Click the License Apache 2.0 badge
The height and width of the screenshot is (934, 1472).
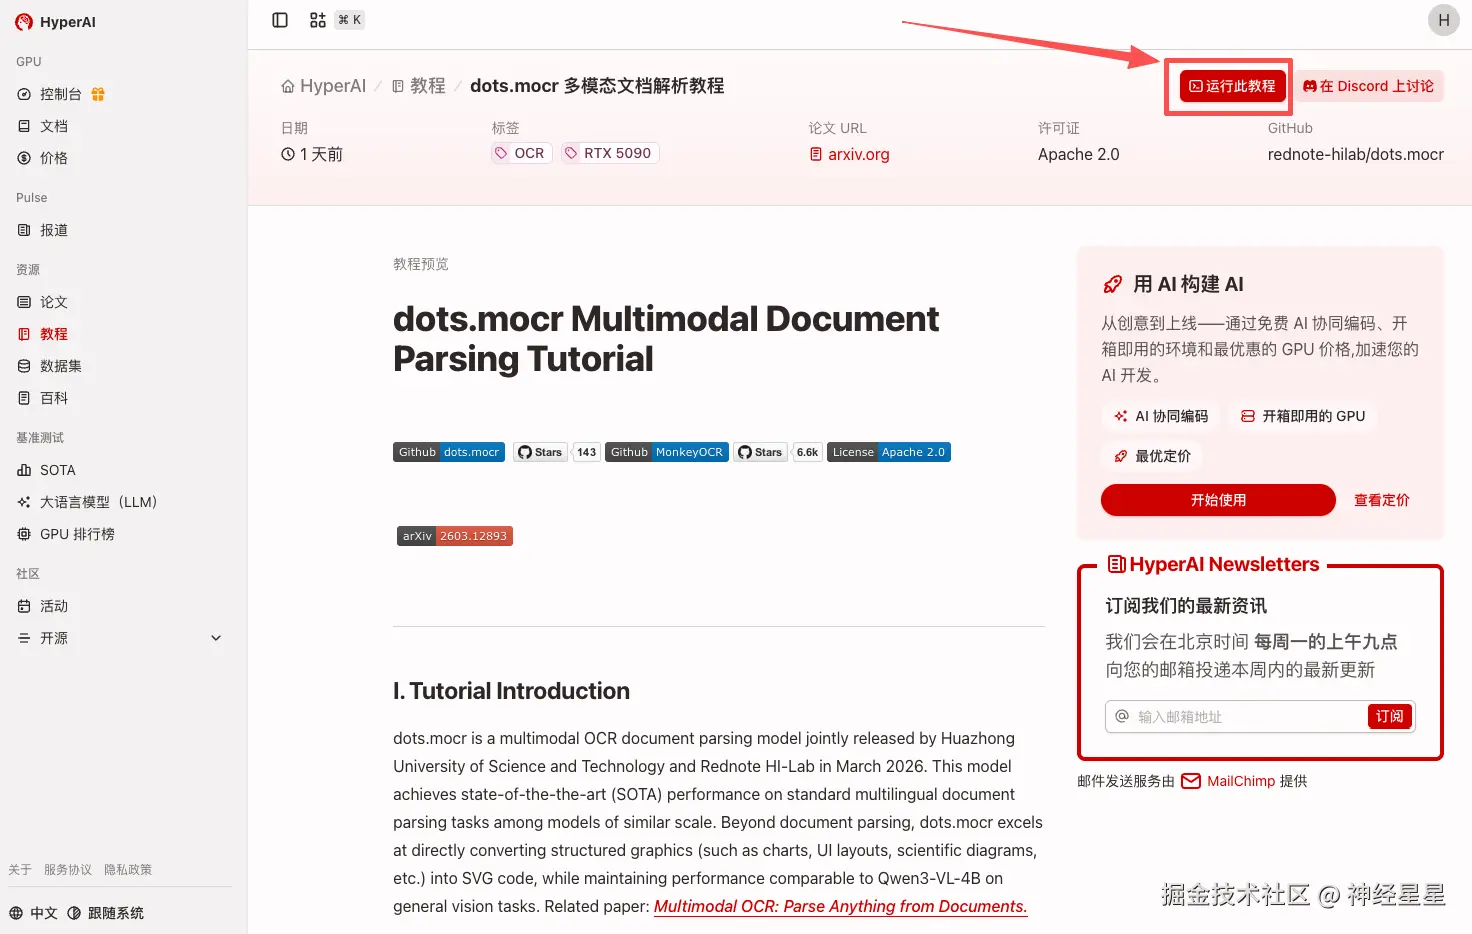889,452
